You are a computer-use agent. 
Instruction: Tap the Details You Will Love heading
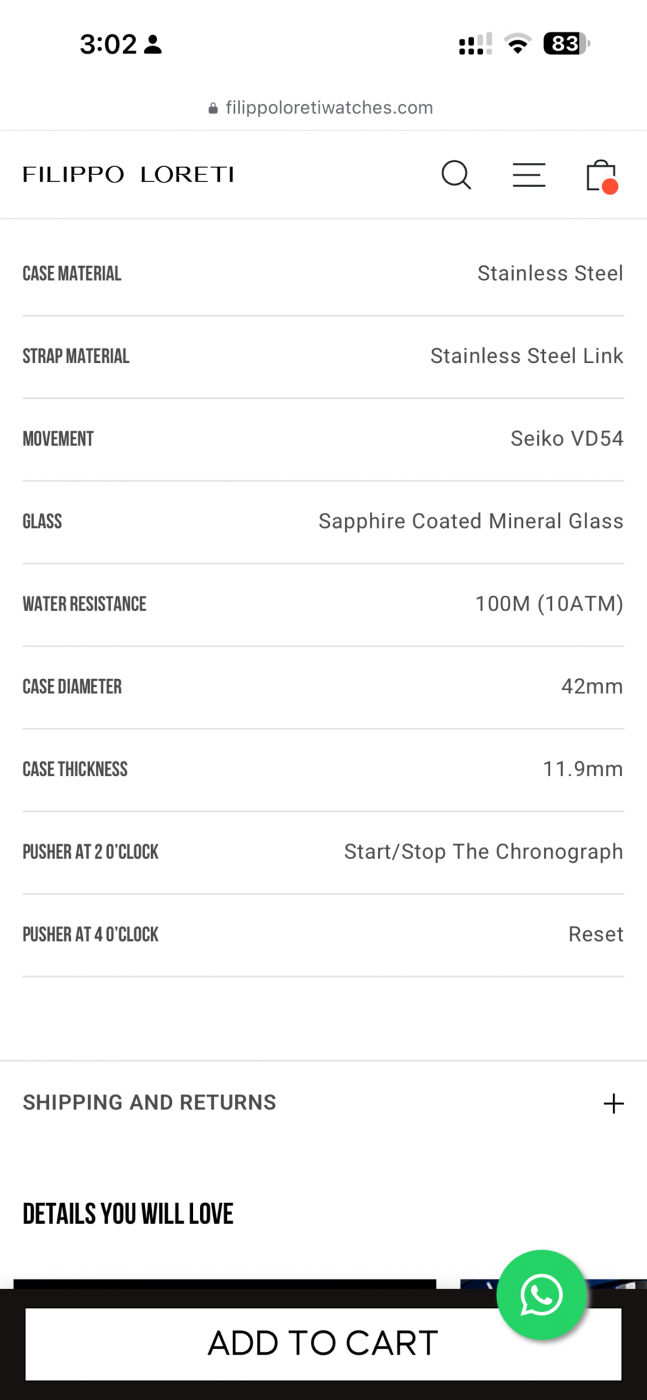pos(128,1214)
